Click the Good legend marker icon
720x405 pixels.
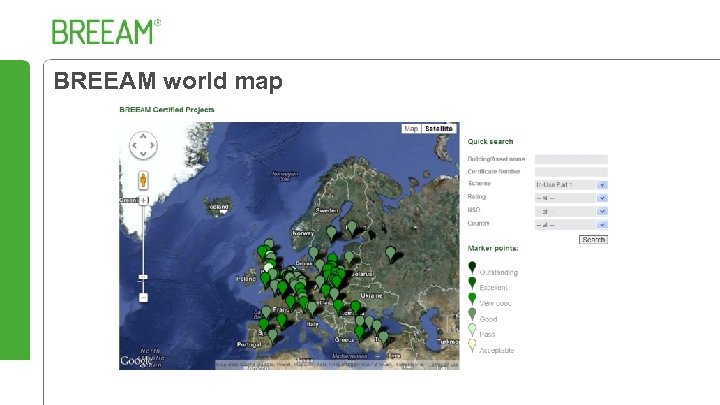(472, 315)
